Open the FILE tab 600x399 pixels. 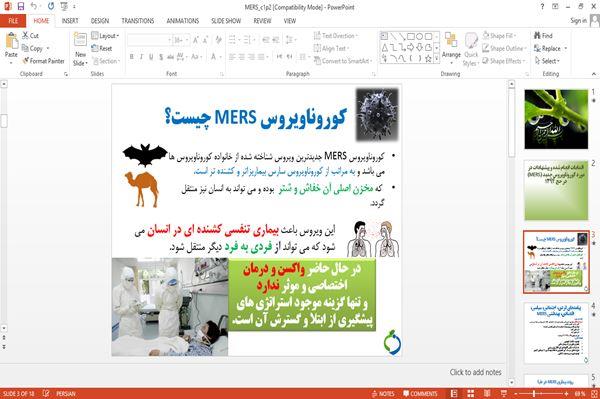tap(13, 21)
